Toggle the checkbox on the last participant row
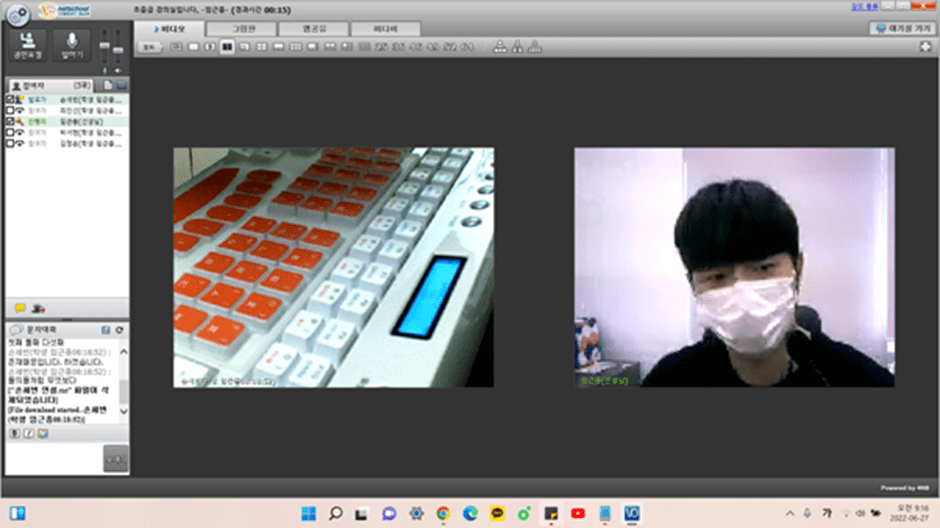The height and width of the screenshot is (528, 940). tap(10, 143)
